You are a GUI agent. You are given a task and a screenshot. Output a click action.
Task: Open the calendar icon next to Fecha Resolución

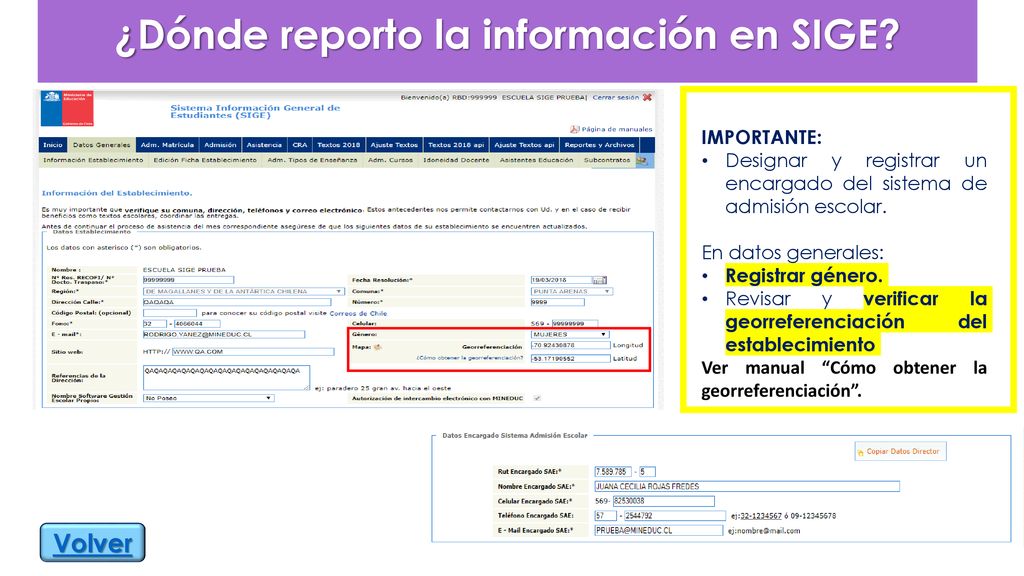tap(599, 280)
